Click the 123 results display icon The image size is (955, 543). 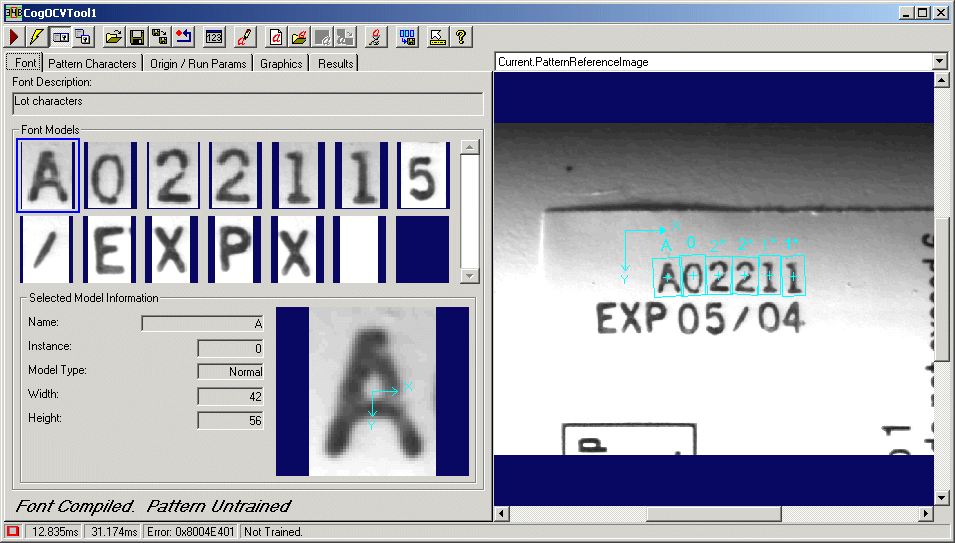[x=213, y=37]
